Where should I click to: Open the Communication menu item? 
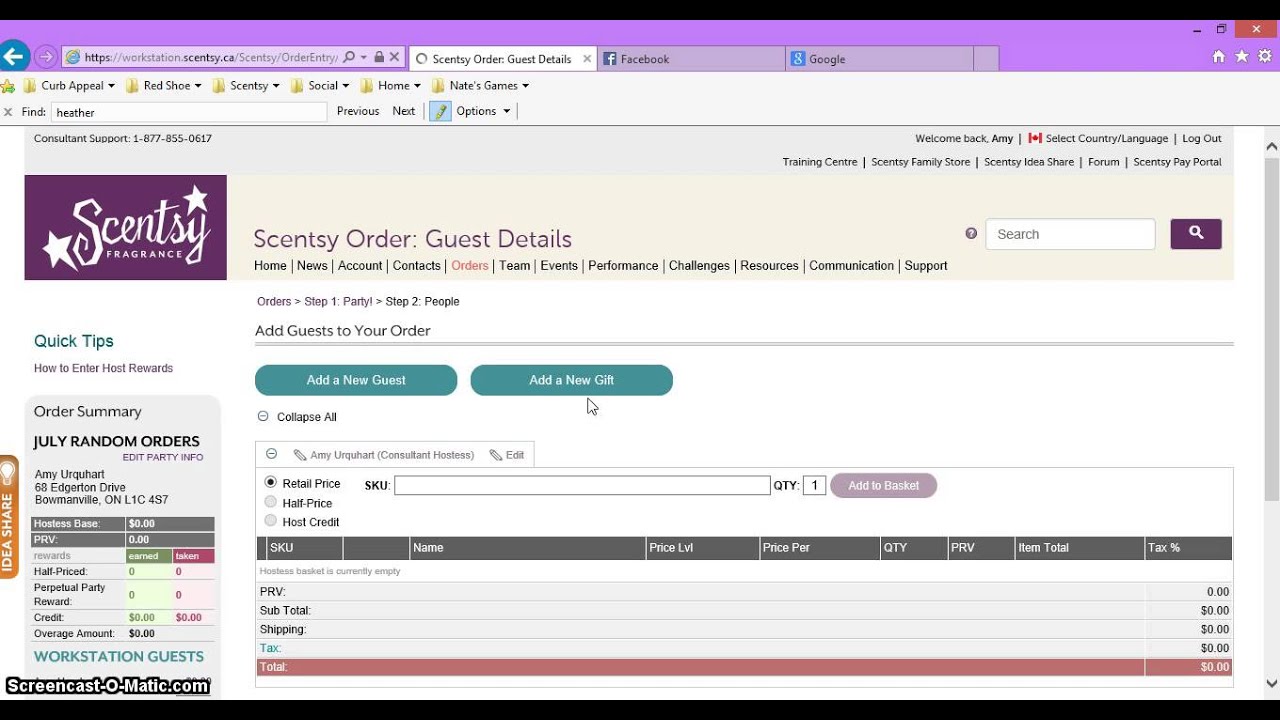point(852,265)
